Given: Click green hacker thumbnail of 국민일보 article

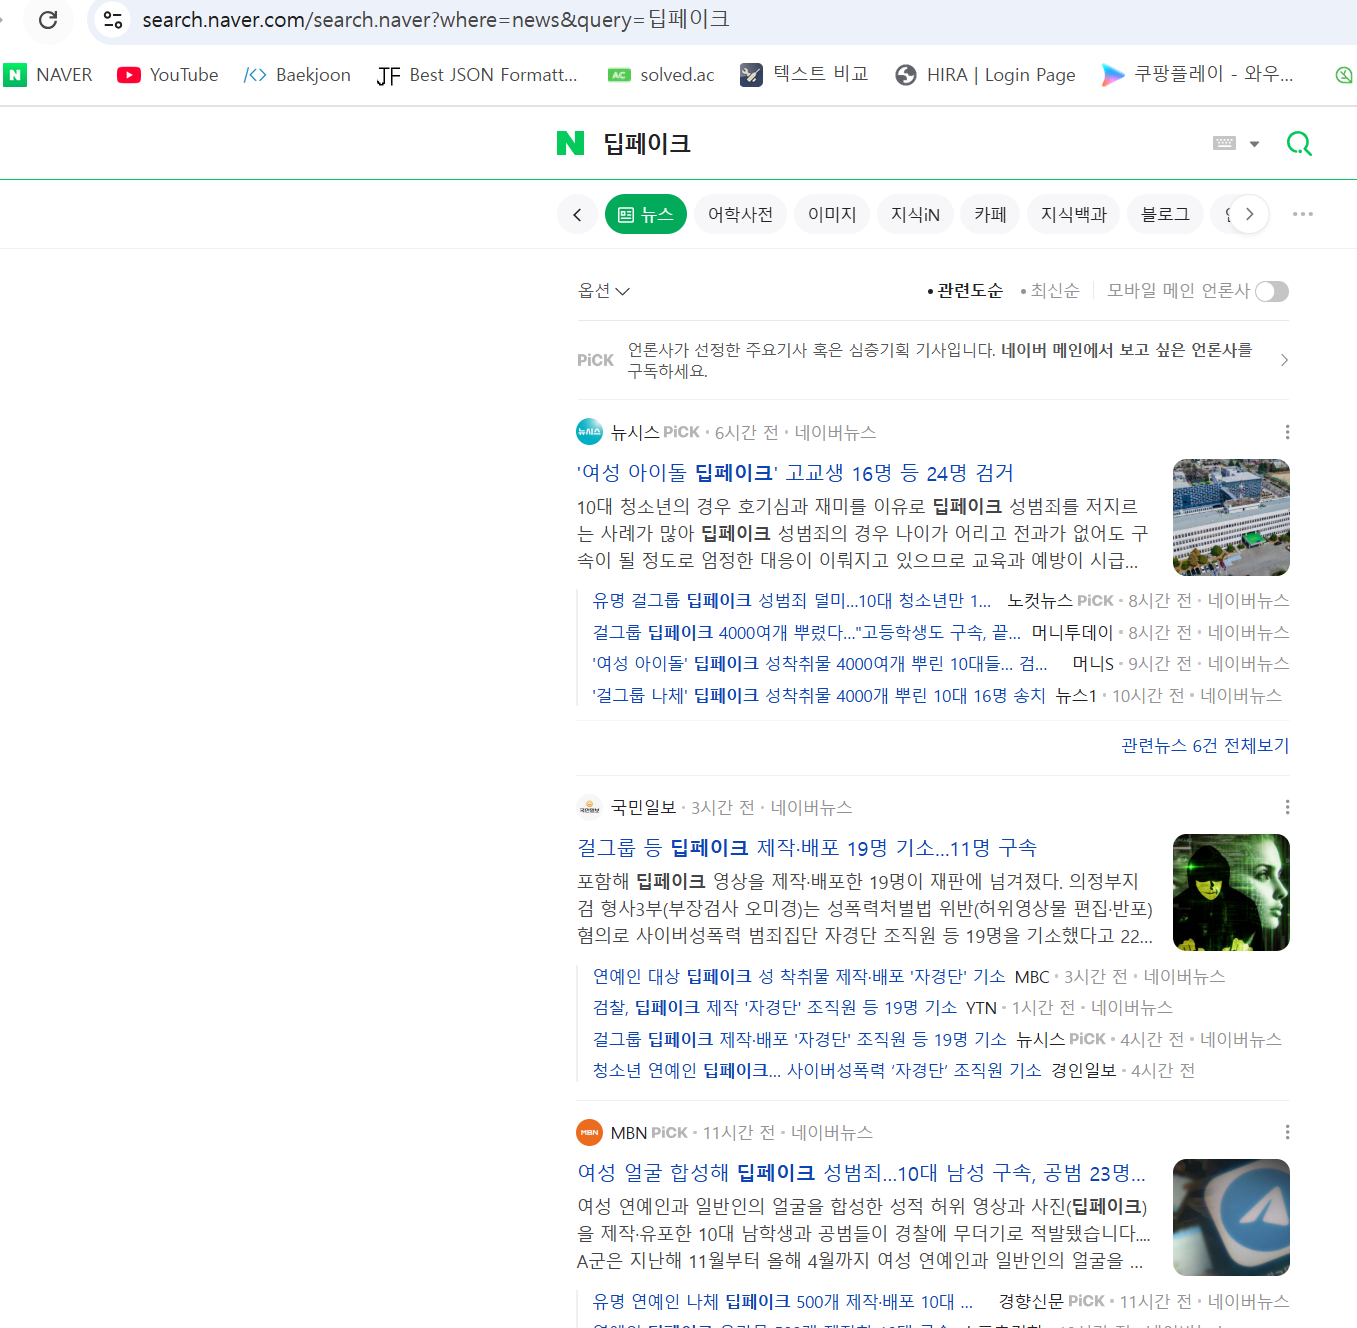Looking at the screenshot, I should (1231, 892).
